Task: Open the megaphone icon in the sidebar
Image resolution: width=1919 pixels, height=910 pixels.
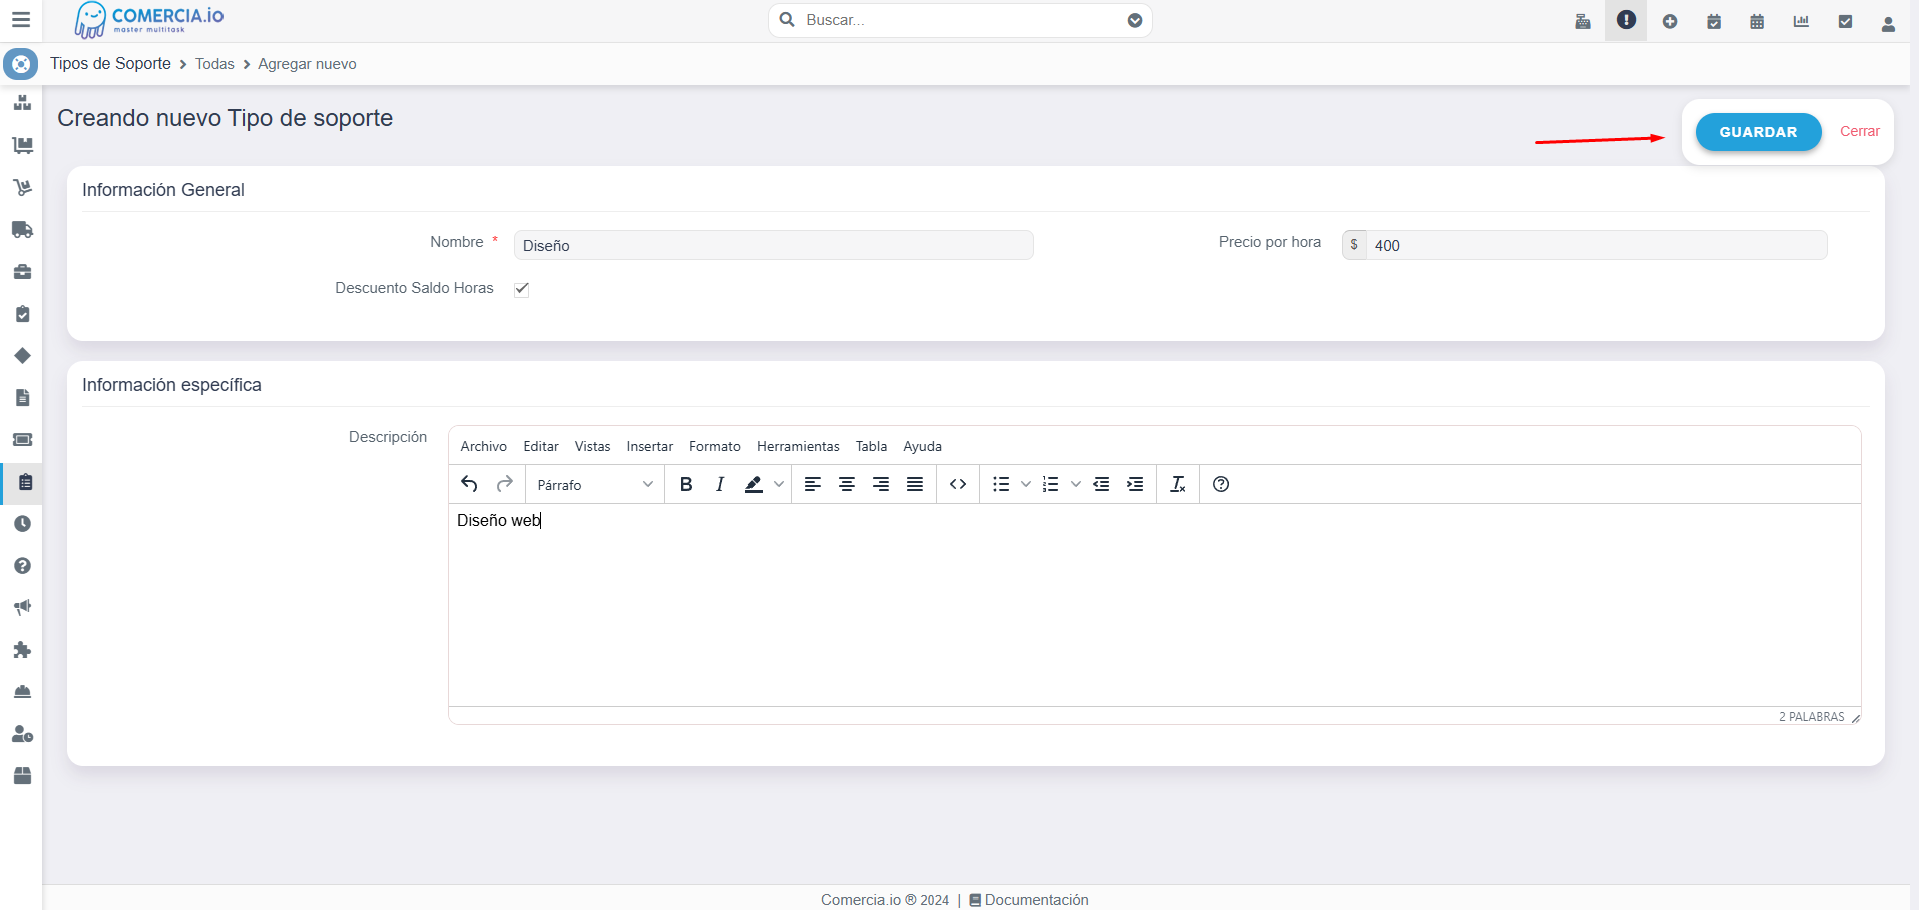Action: pyautogui.click(x=22, y=608)
